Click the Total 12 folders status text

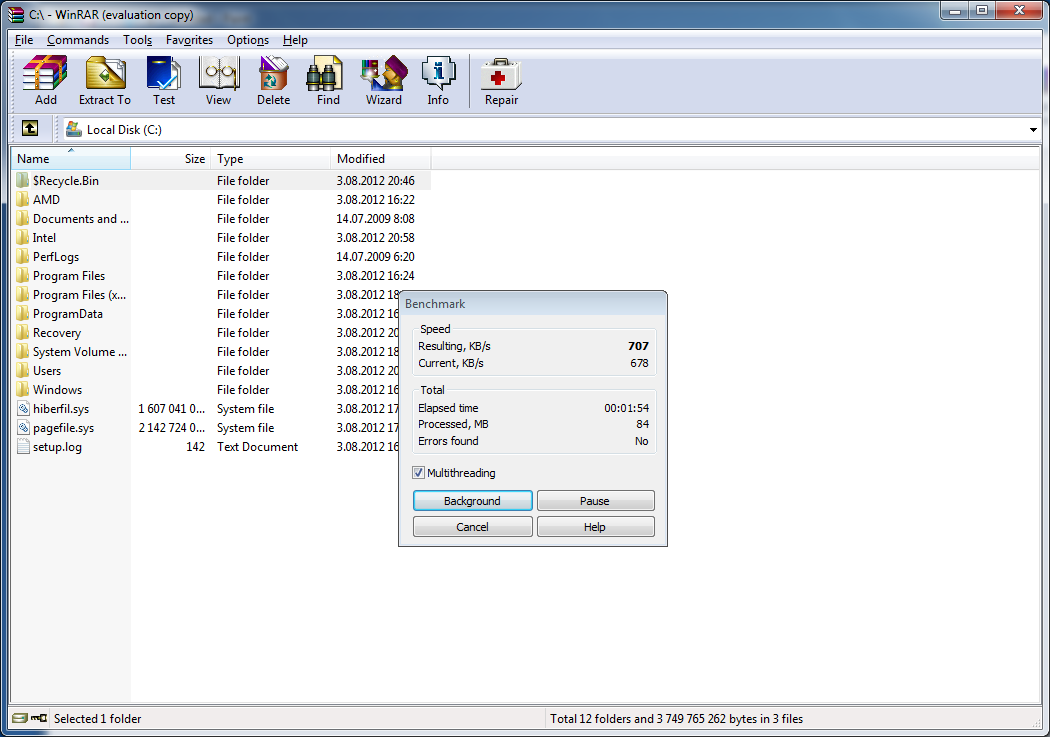[x=676, y=718]
